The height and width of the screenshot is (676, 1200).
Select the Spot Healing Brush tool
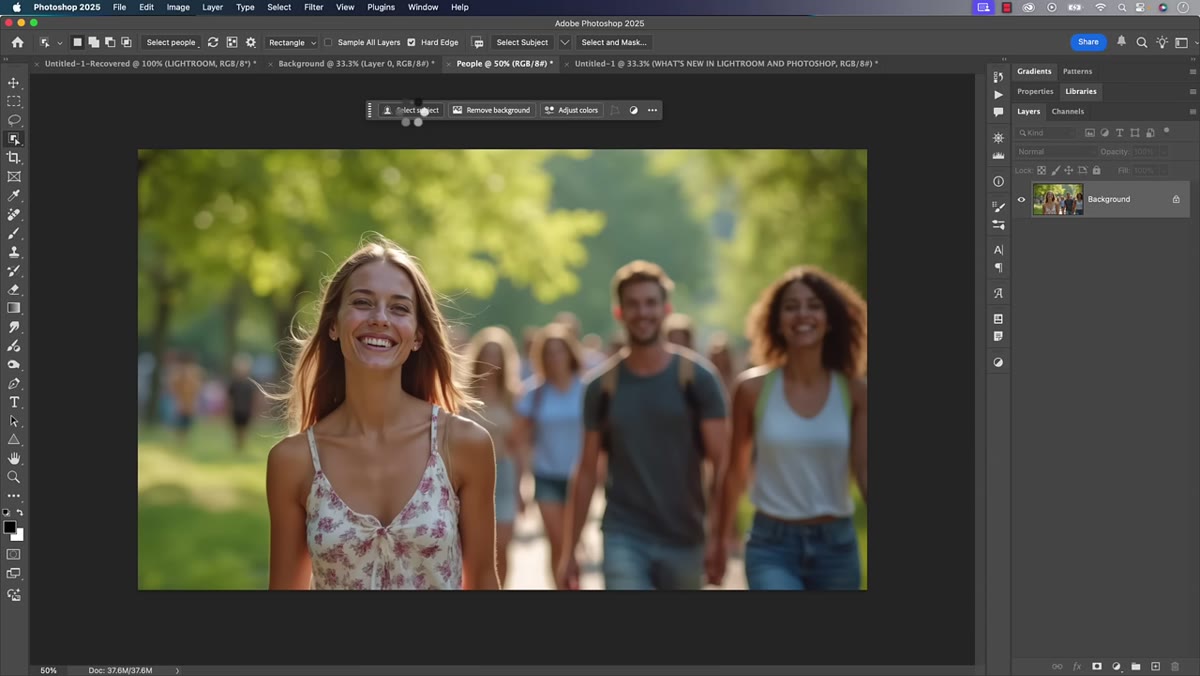pos(14,214)
